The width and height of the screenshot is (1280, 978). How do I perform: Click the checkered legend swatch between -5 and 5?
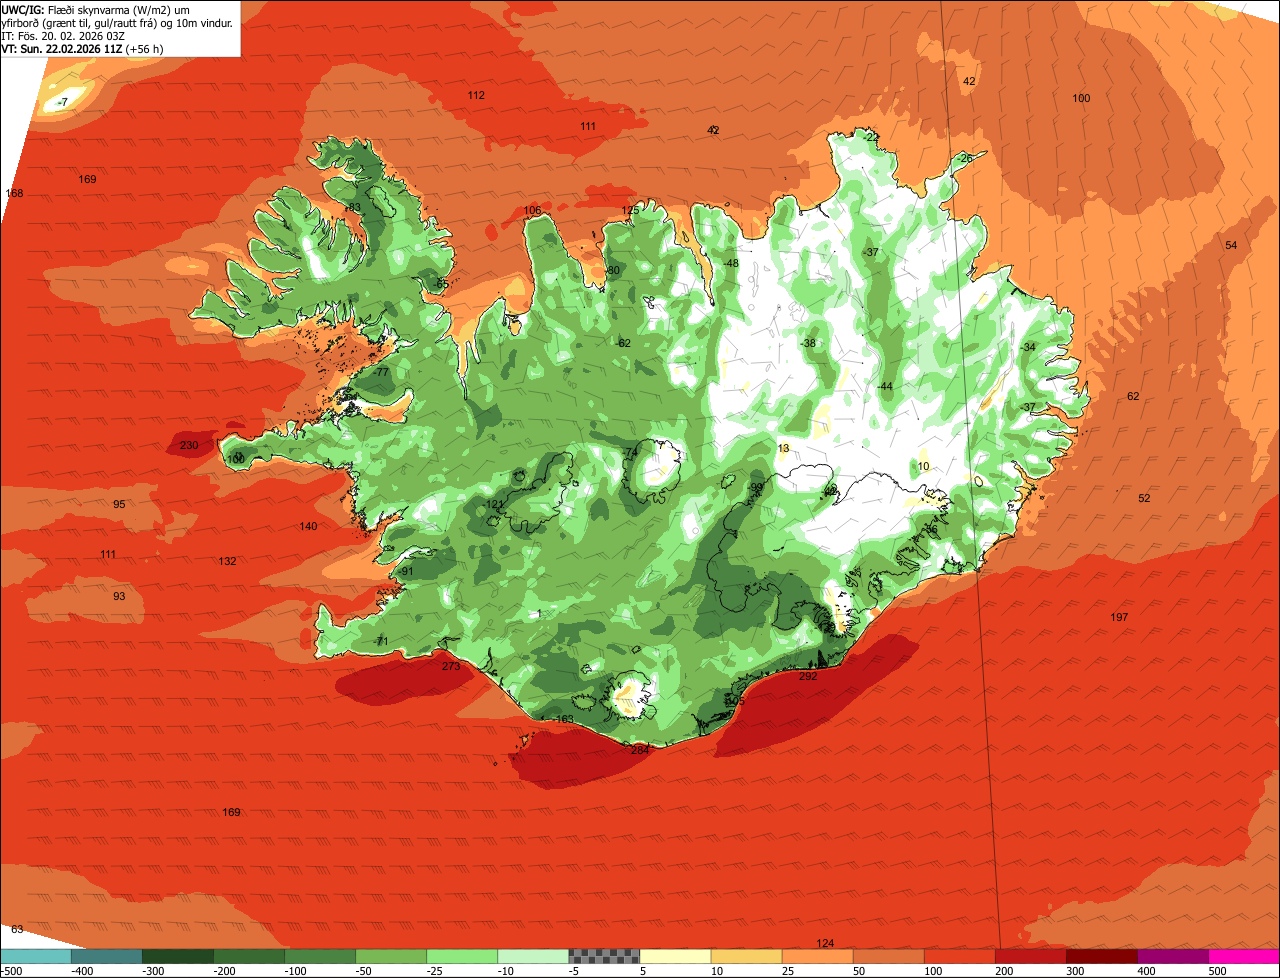pos(603,956)
